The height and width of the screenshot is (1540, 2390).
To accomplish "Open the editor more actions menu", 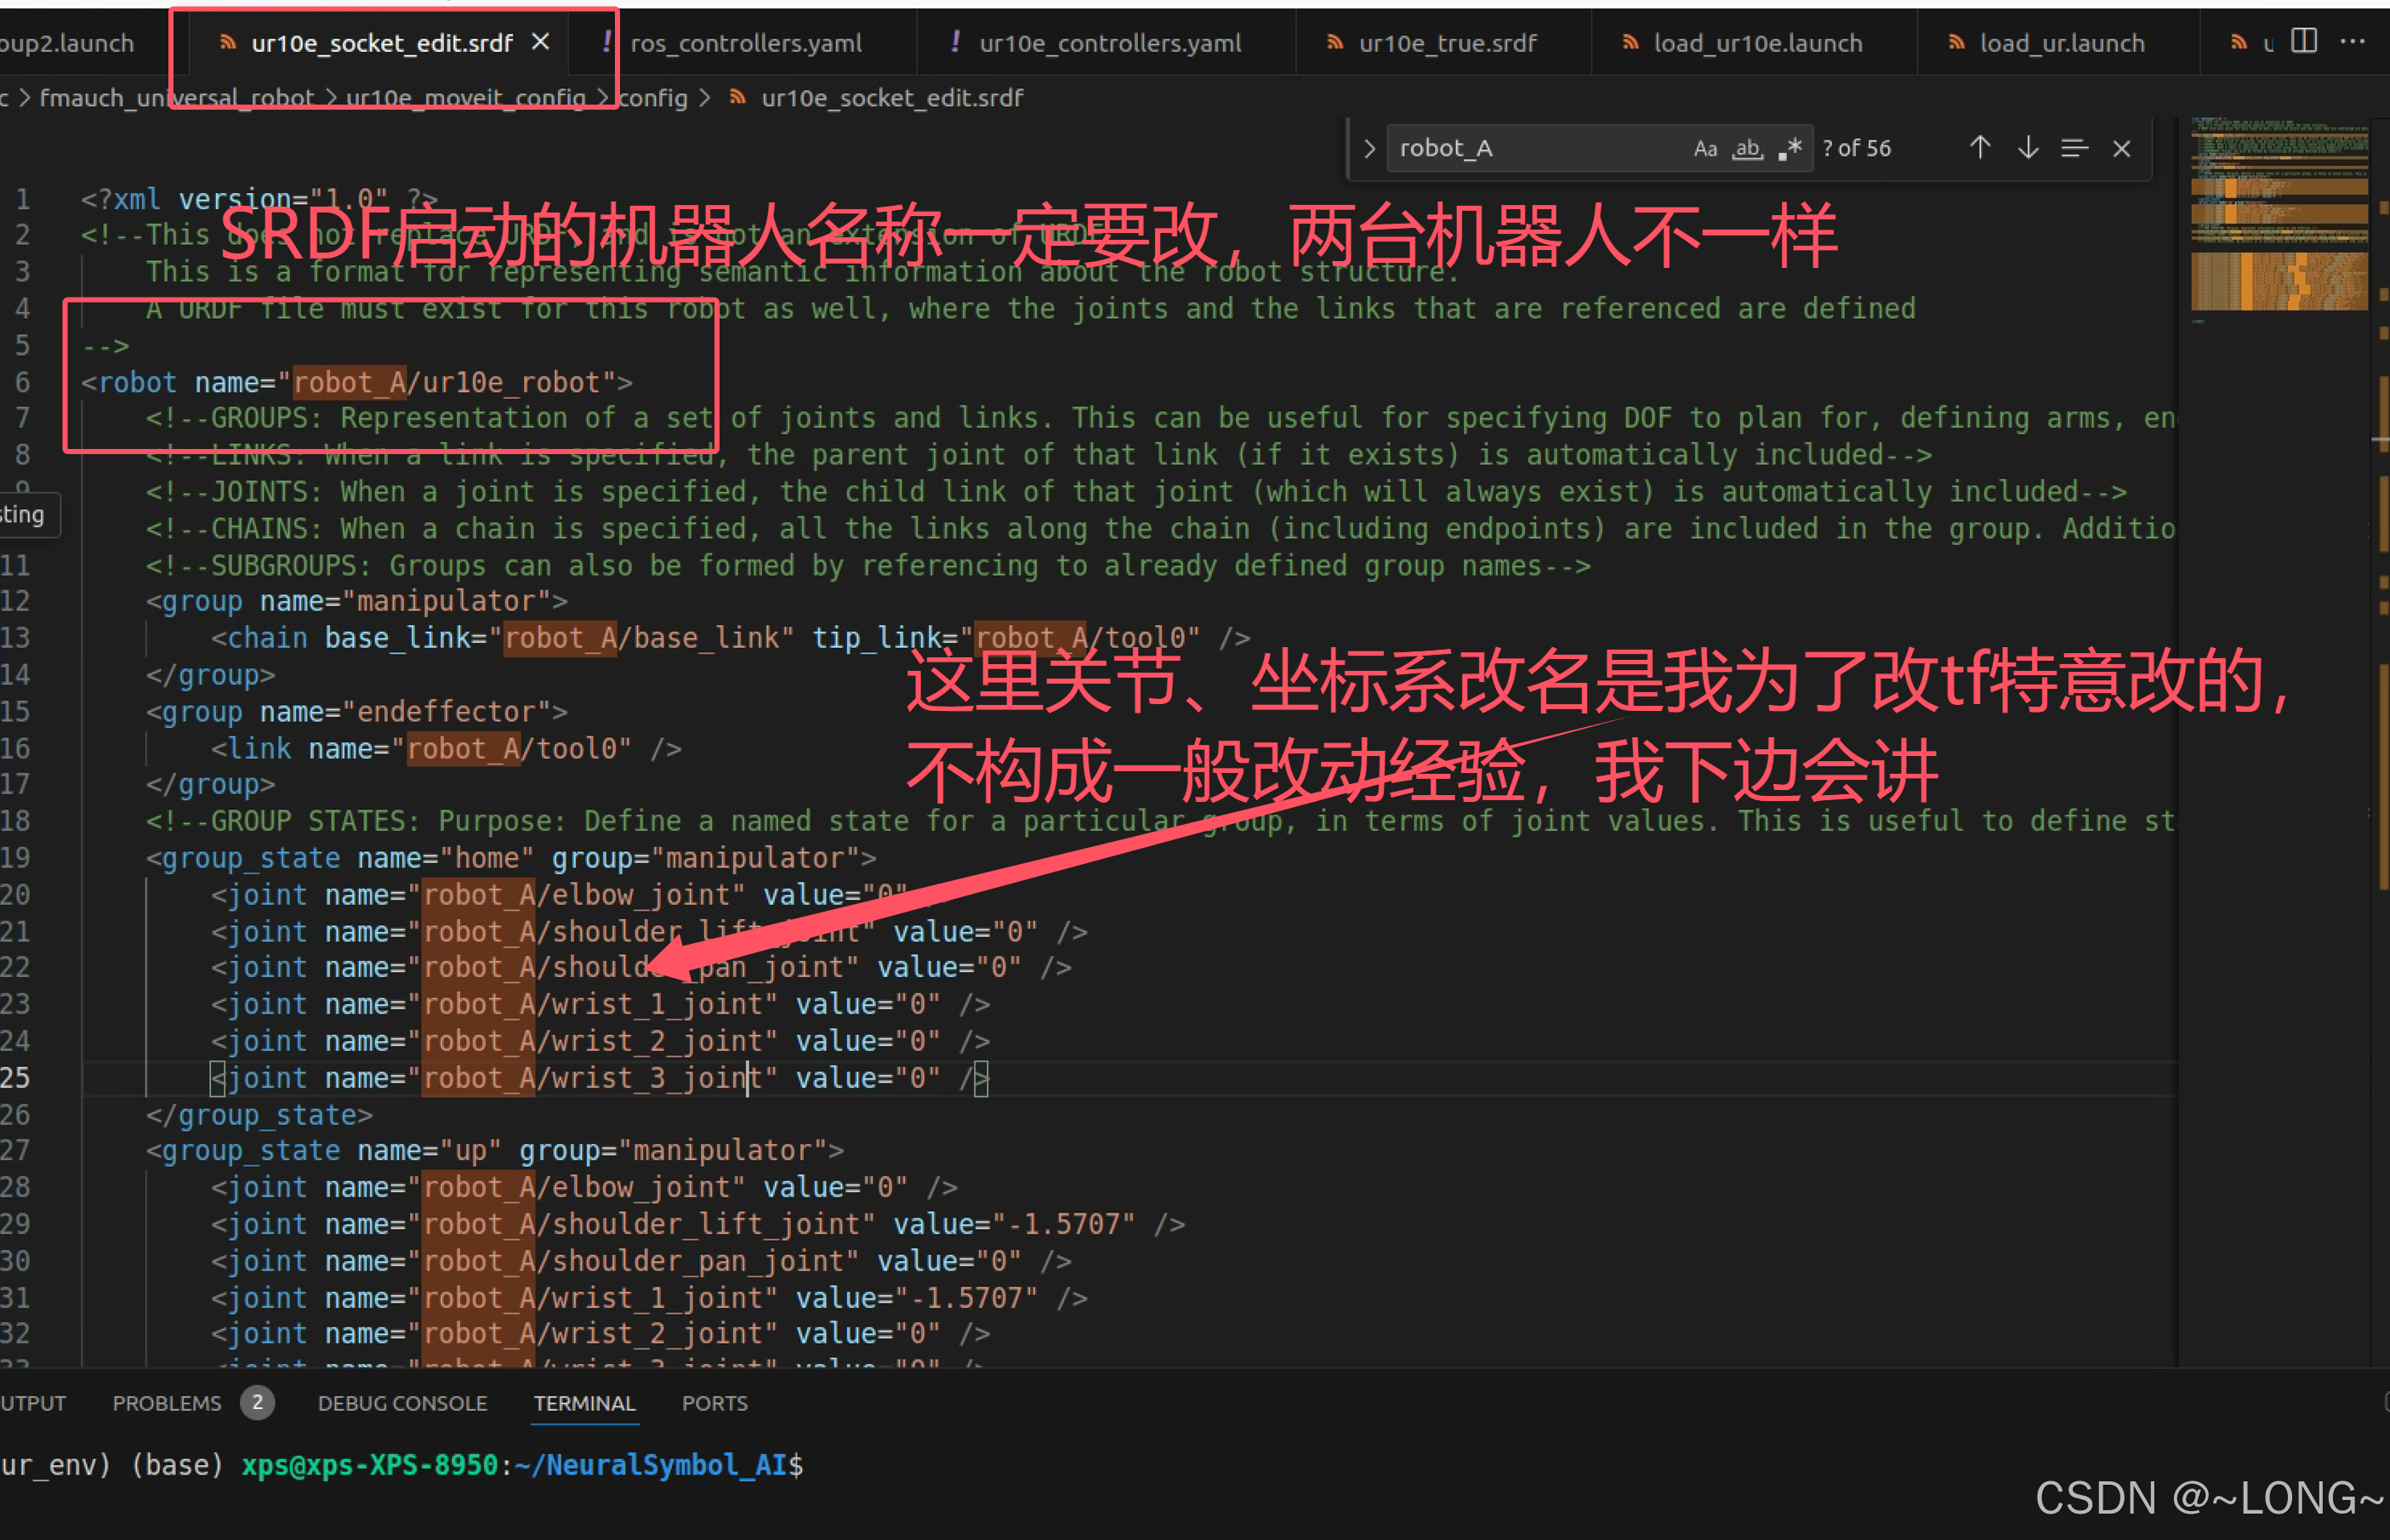I will pyautogui.click(x=2352, y=41).
